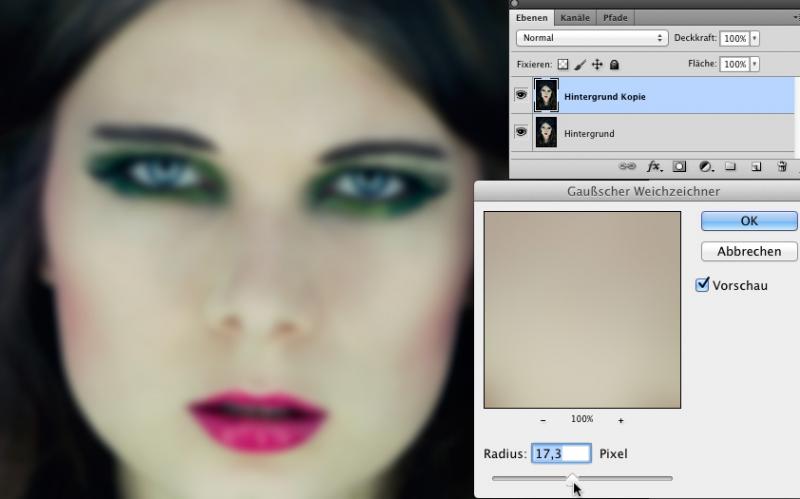Click the lock all padlock icon
This screenshot has height=499, width=800.
pyautogui.click(x=614, y=64)
